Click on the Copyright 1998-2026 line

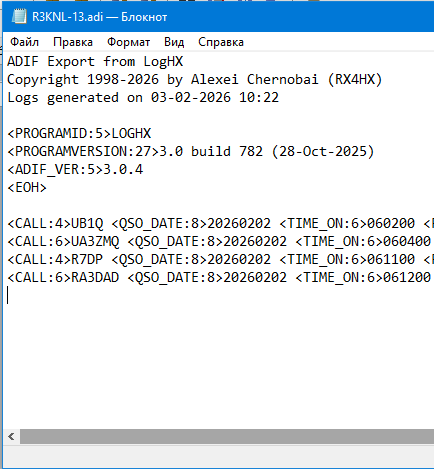(194, 80)
